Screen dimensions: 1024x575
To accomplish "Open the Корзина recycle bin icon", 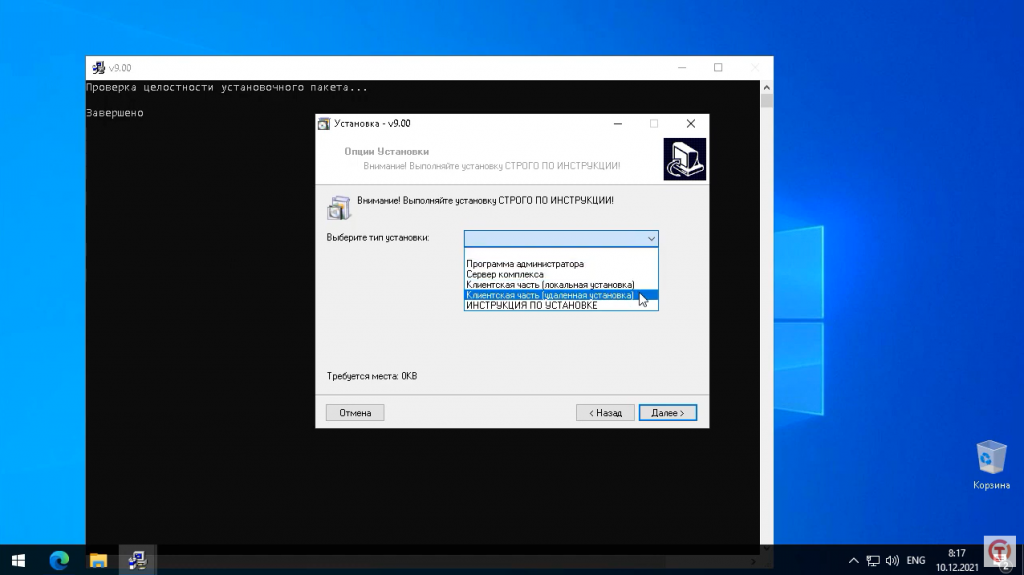I will point(991,459).
